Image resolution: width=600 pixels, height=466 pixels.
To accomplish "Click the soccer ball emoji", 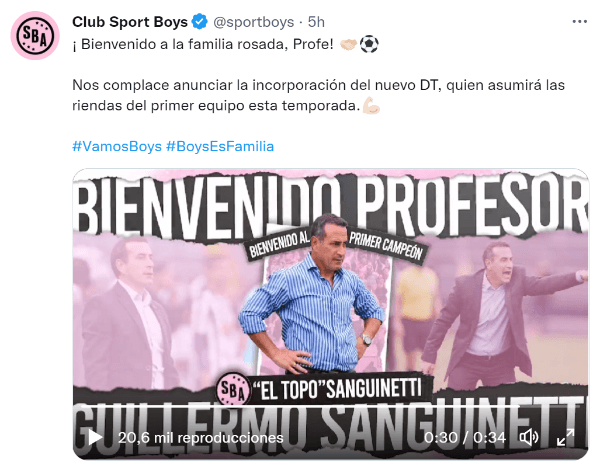I will (x=369, y=44).
